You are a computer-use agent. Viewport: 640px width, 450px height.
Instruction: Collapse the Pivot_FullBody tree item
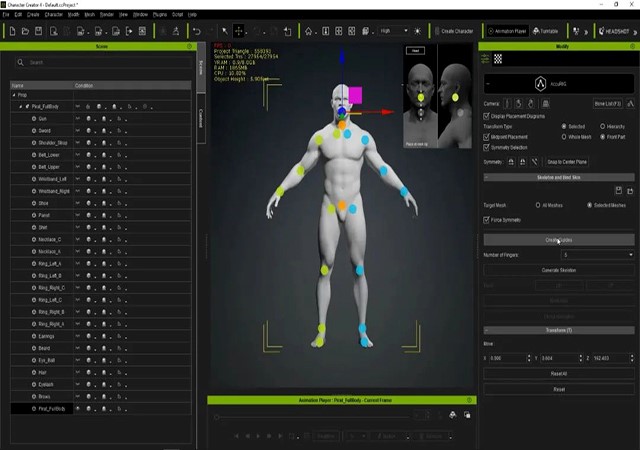(22, 106)
